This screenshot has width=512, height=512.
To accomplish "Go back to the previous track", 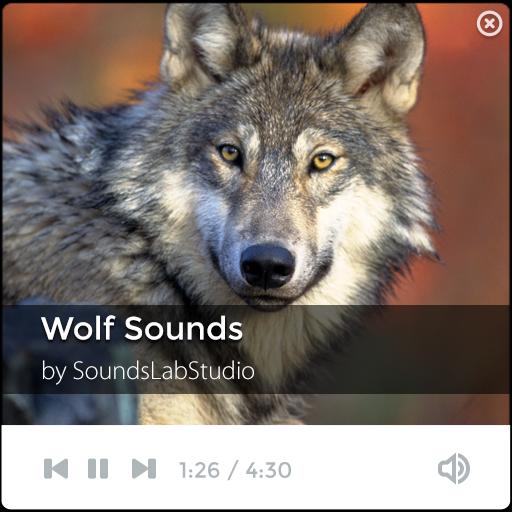I will 56,469.
